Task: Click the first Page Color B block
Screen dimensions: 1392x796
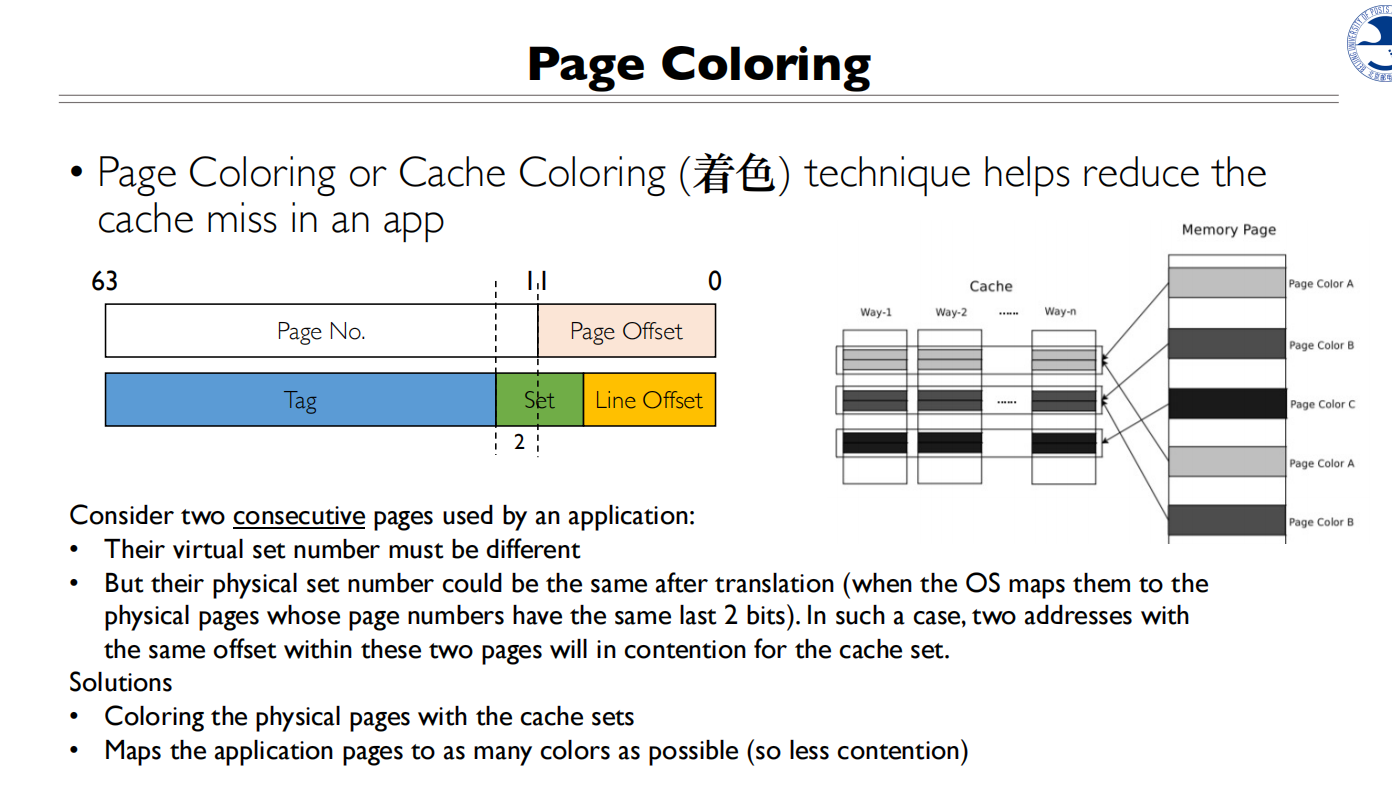Action: coord(1226,344)
